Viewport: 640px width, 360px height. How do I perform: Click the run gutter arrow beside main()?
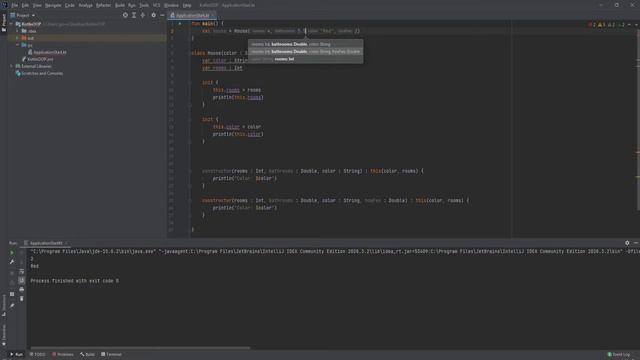click(x=180, y=24)
